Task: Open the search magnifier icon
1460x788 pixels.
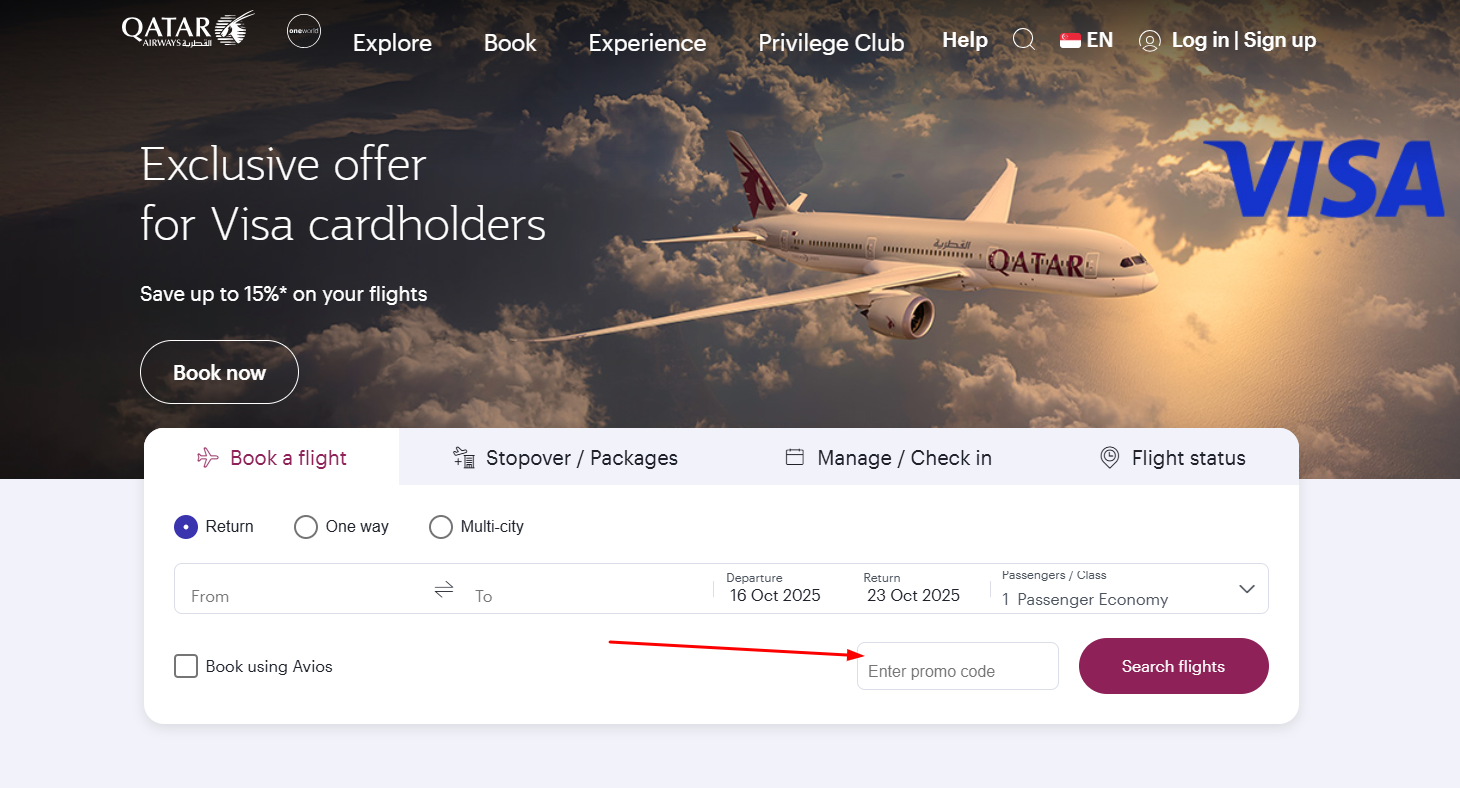Action: (x=1024, y=39)
